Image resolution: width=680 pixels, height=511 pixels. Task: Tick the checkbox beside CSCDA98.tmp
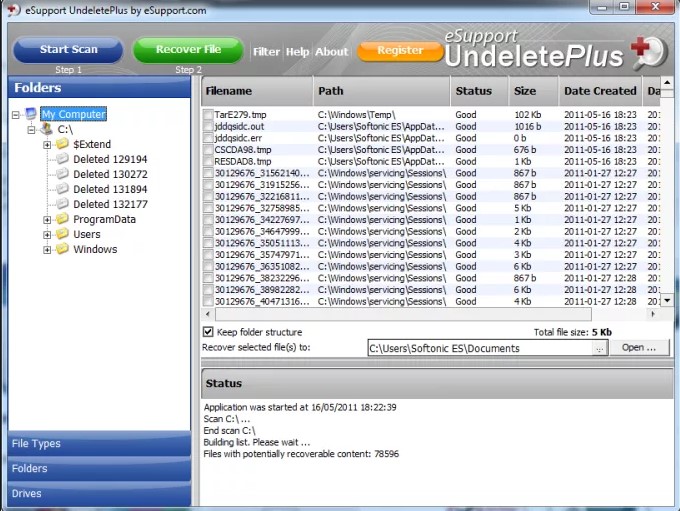(208, 150)
